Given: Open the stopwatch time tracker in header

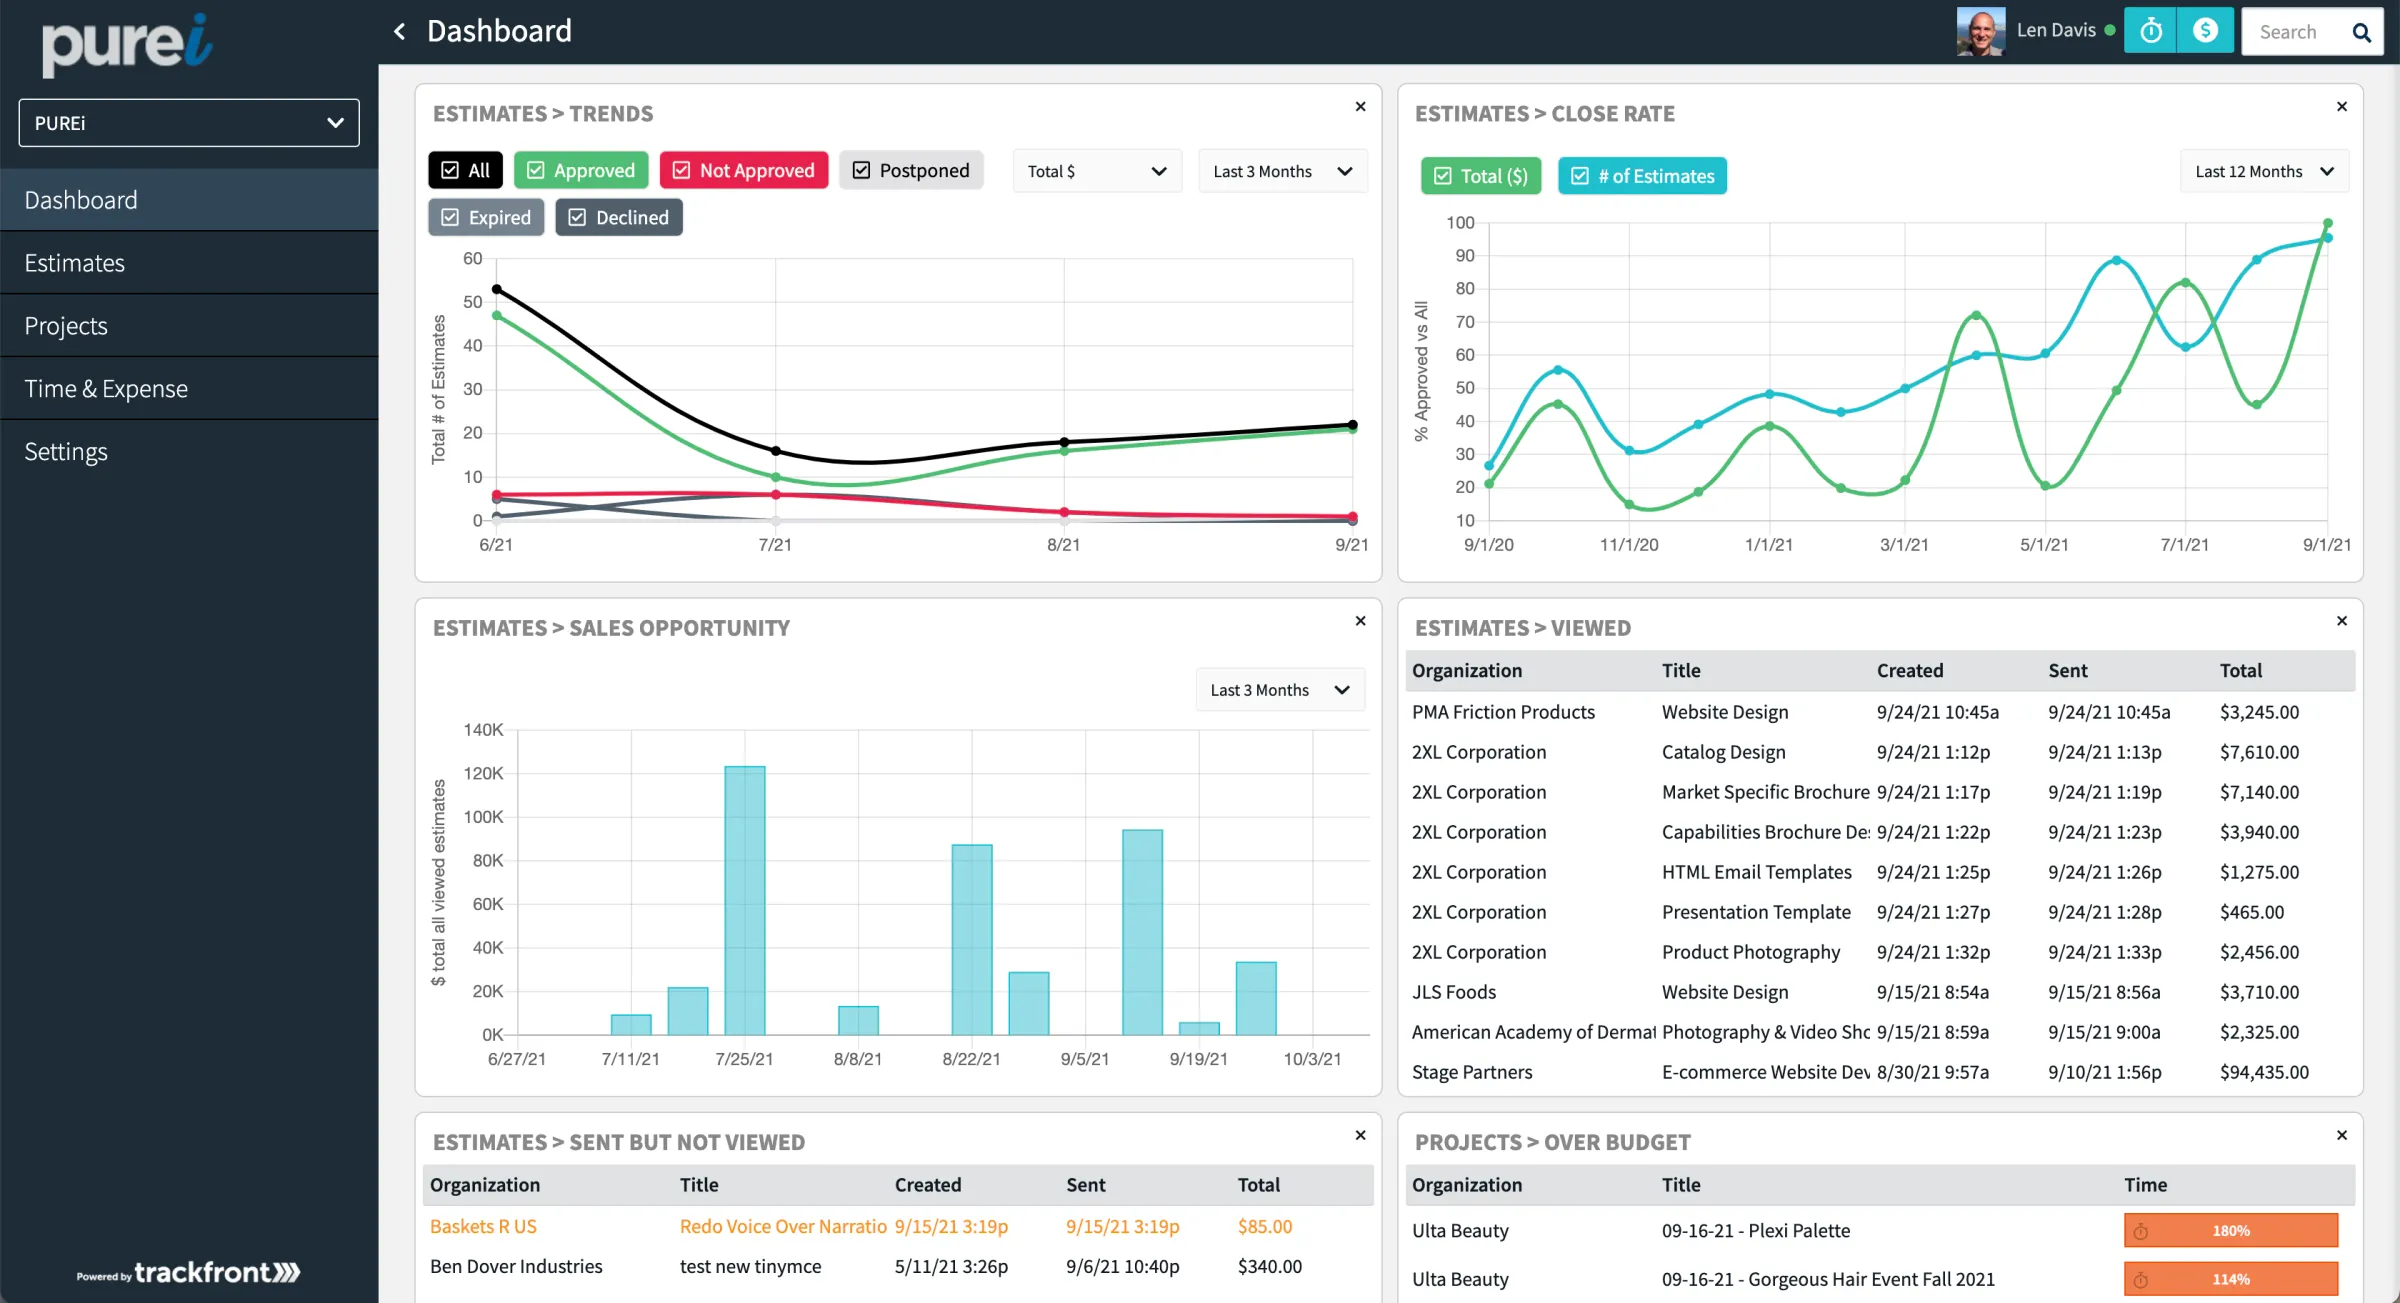Looking at the screenshot, I should pos(2151,30).
